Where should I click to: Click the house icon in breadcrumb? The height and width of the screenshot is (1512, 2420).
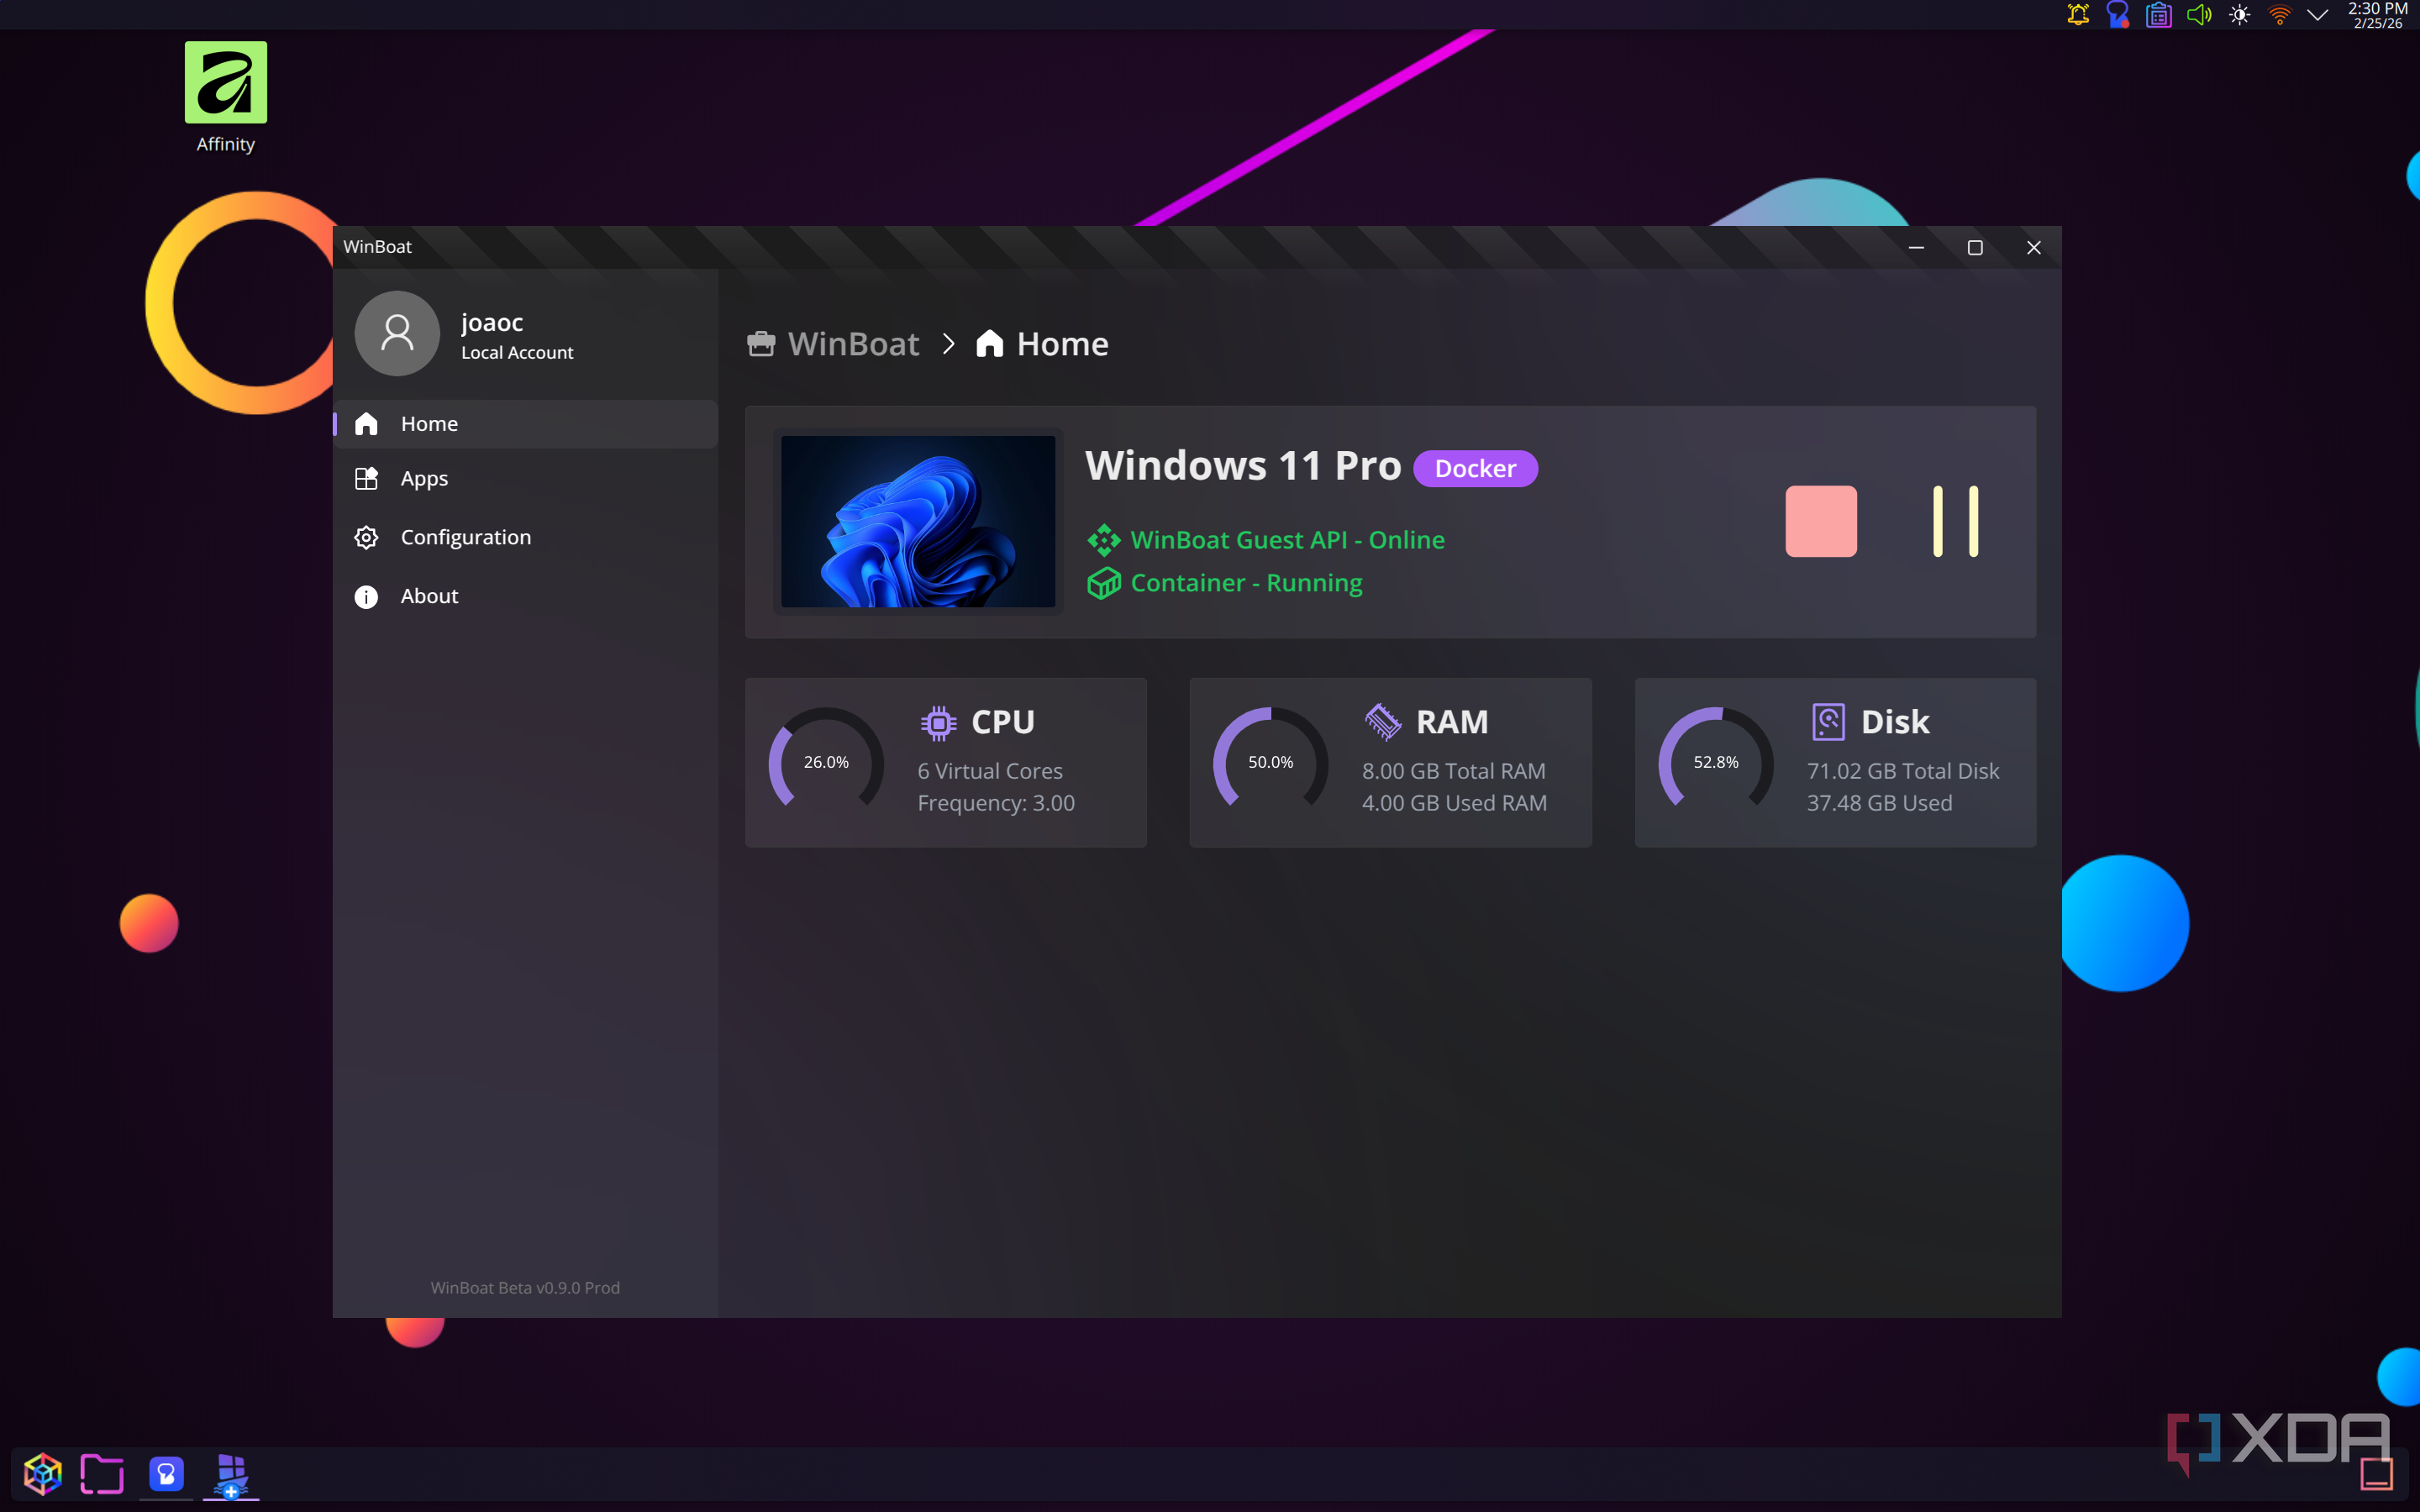point(989,344)
